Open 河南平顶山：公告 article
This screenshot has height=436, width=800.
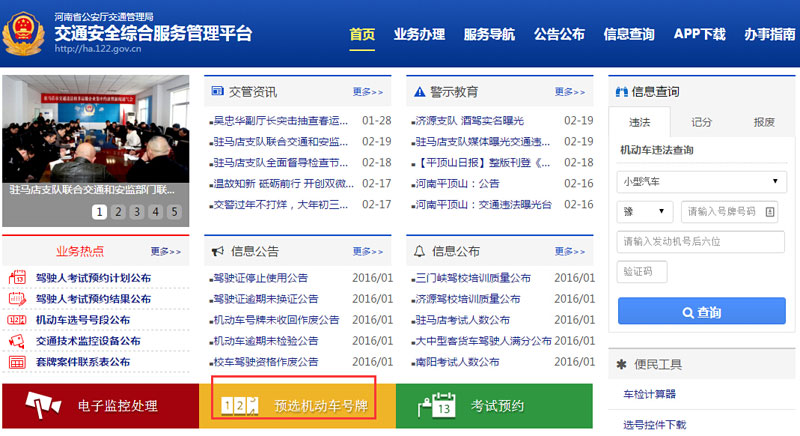click(457, 184)
